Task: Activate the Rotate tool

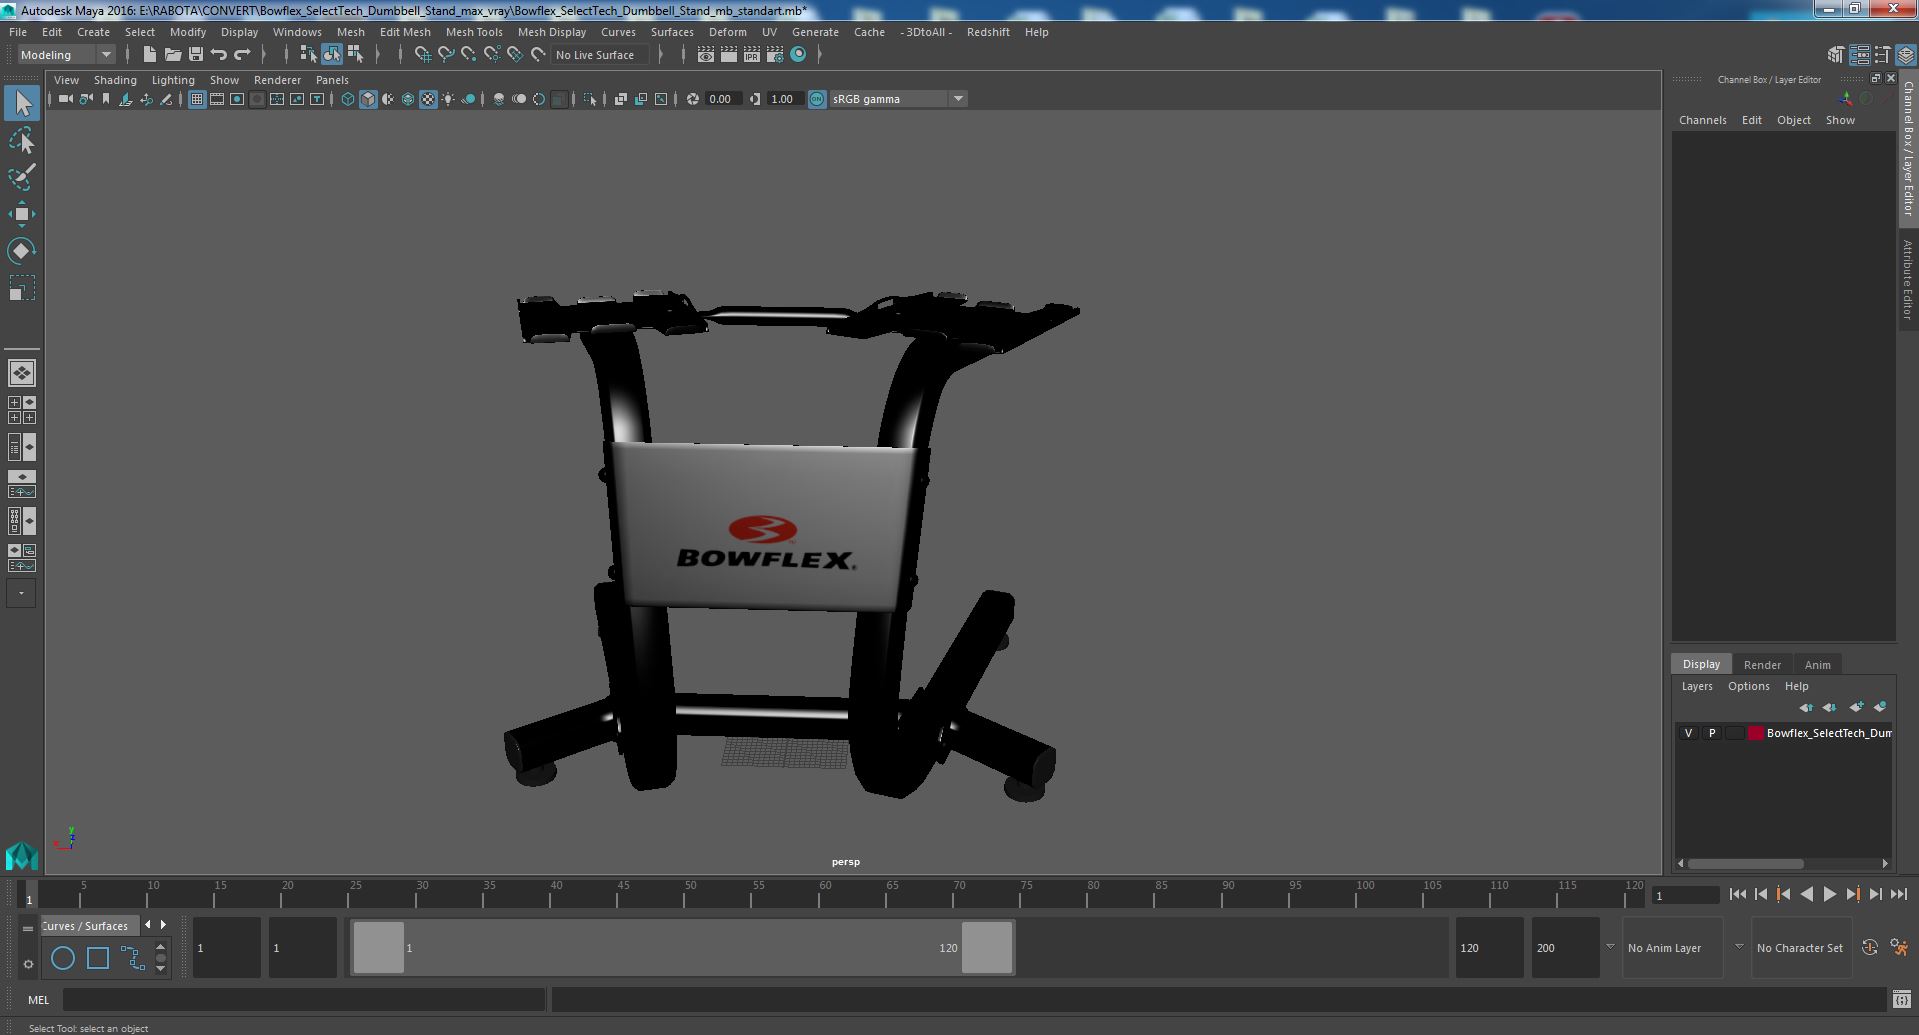Action: (22, 251)
